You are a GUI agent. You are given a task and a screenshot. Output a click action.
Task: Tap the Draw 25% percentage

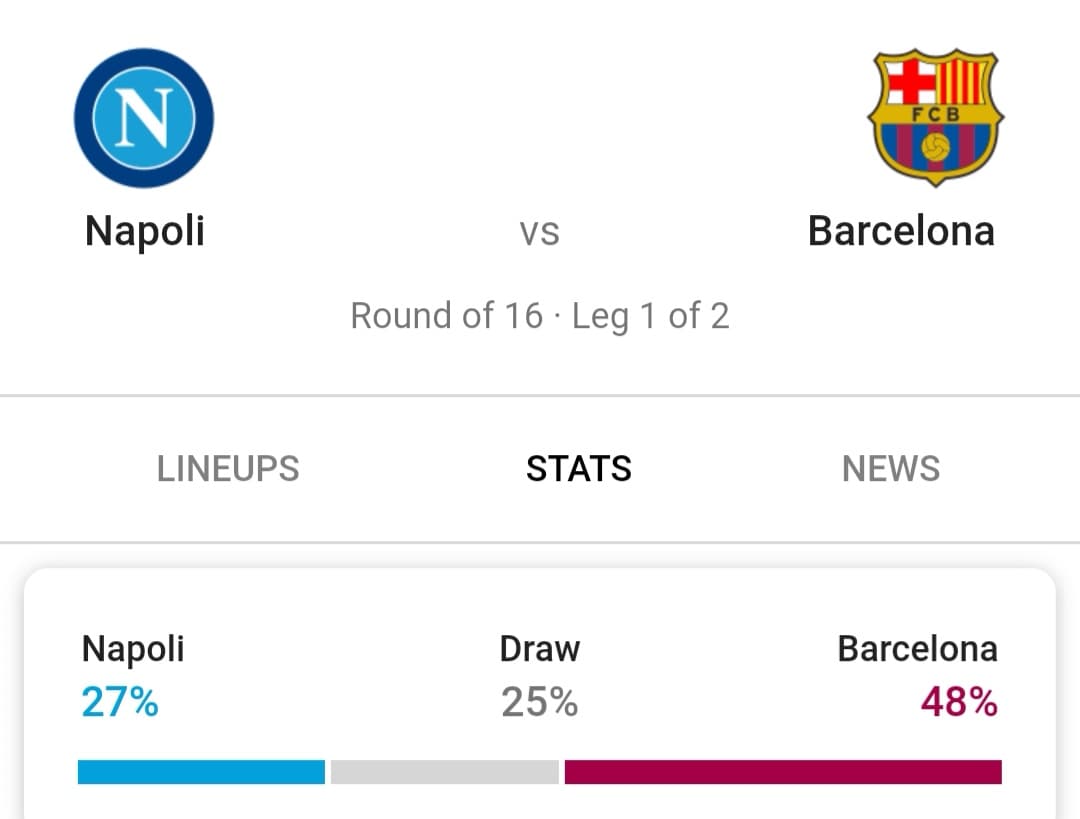(539, 702)
